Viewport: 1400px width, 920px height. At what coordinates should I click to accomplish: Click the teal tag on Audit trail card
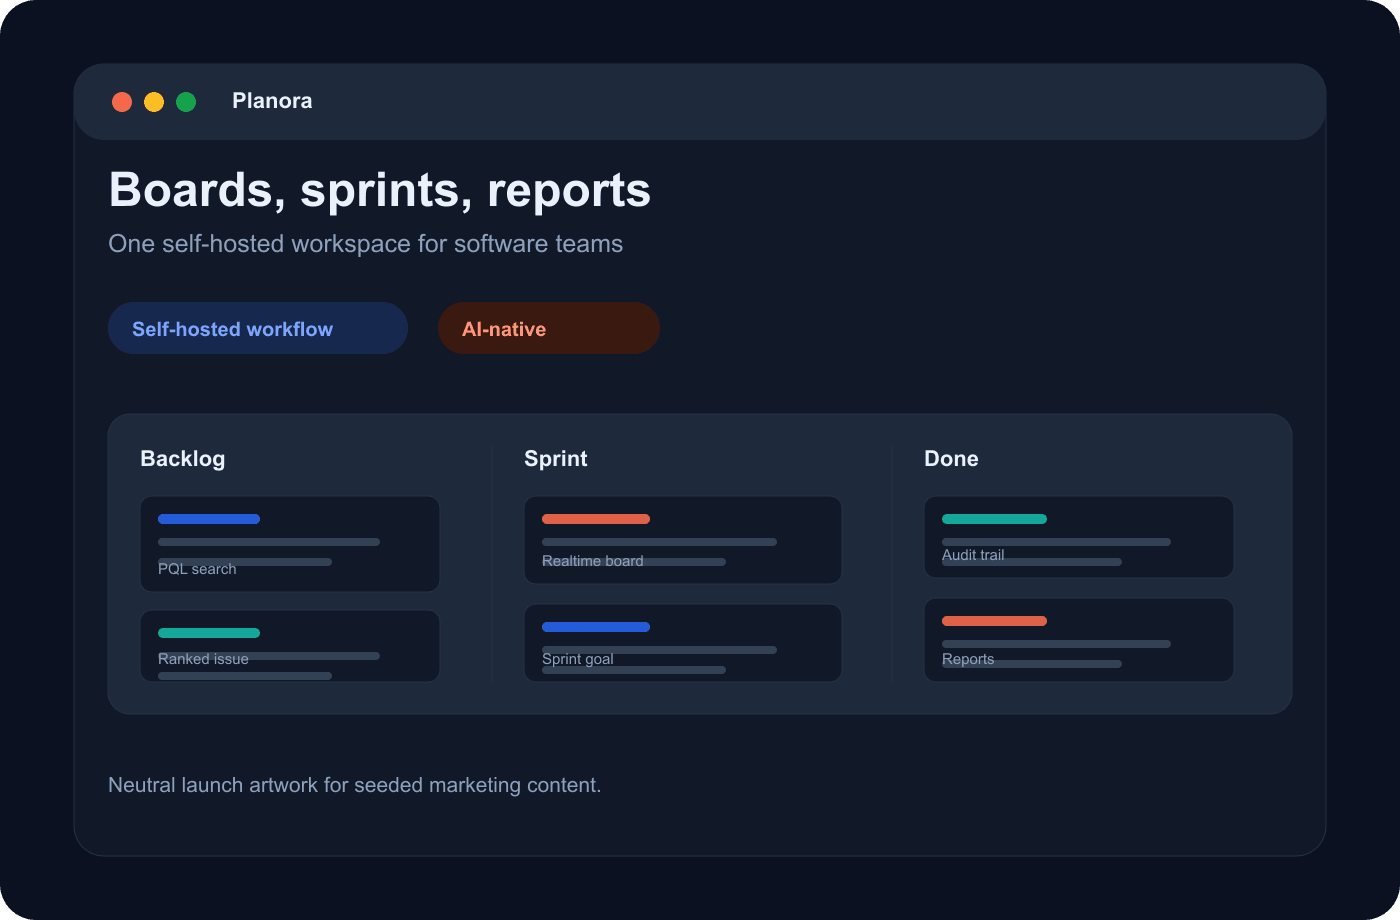point(994,519)
